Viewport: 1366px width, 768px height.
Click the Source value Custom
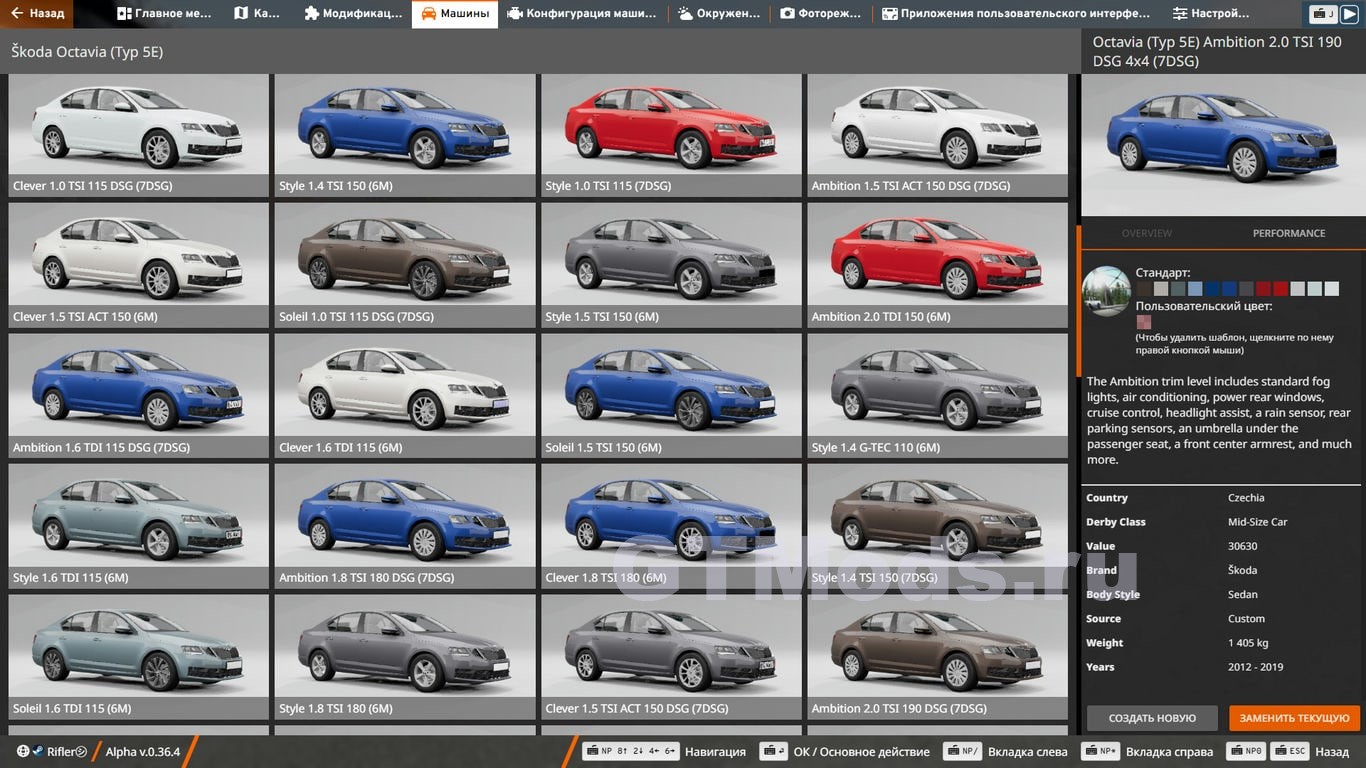[x=1246, y=619]
